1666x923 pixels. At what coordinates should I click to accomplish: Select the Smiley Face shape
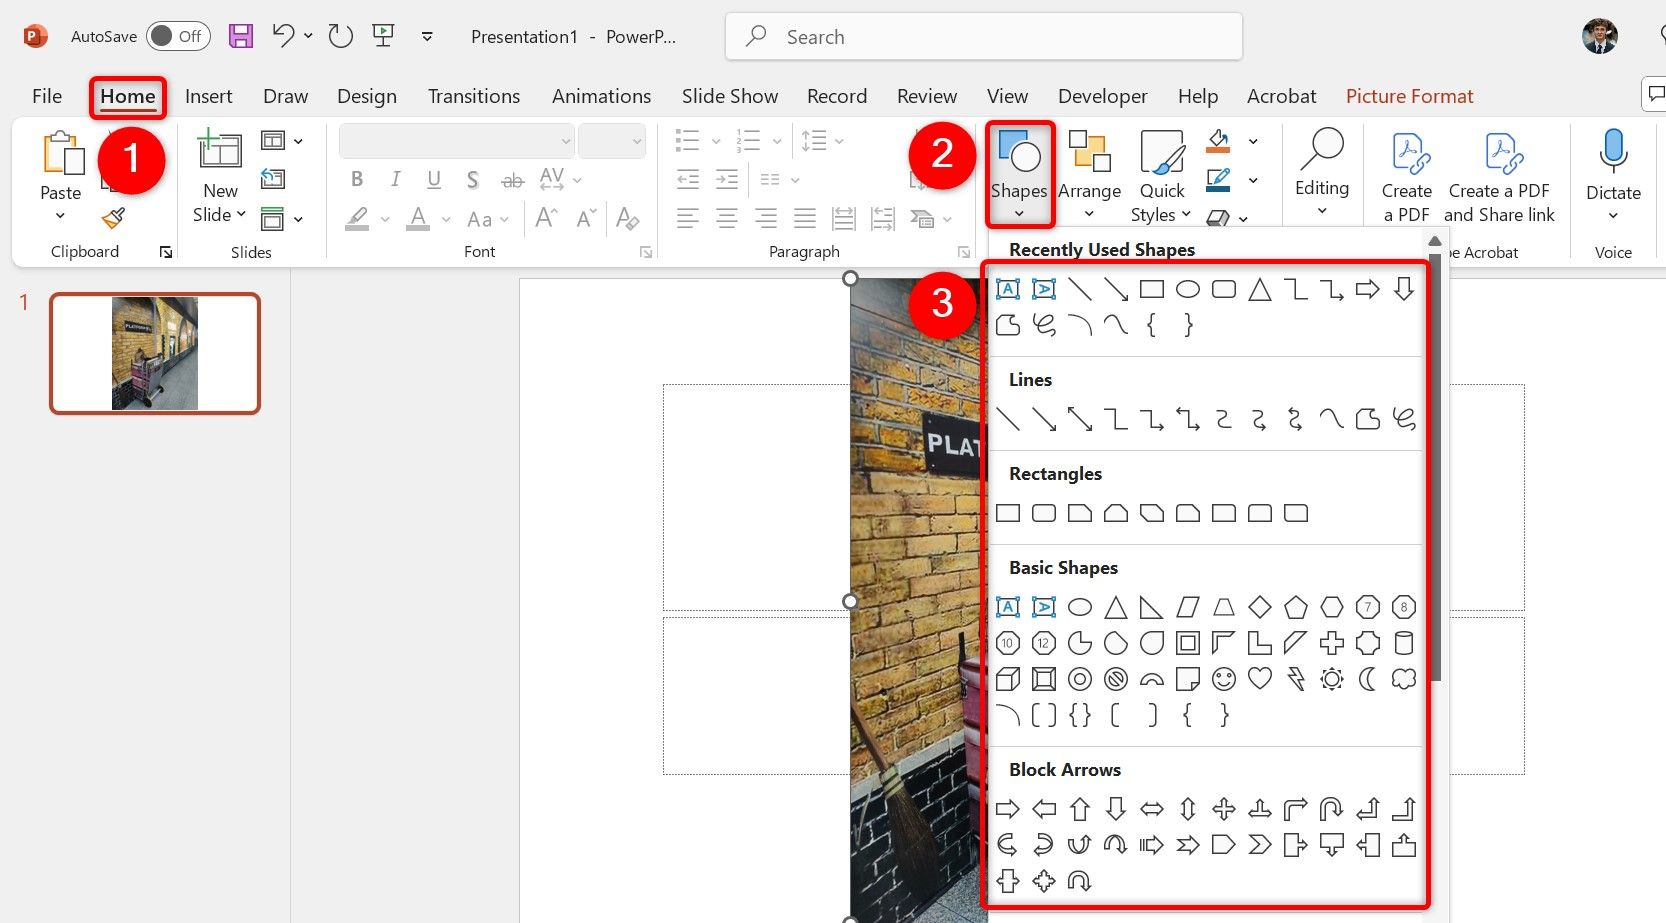coord(1224,679)
